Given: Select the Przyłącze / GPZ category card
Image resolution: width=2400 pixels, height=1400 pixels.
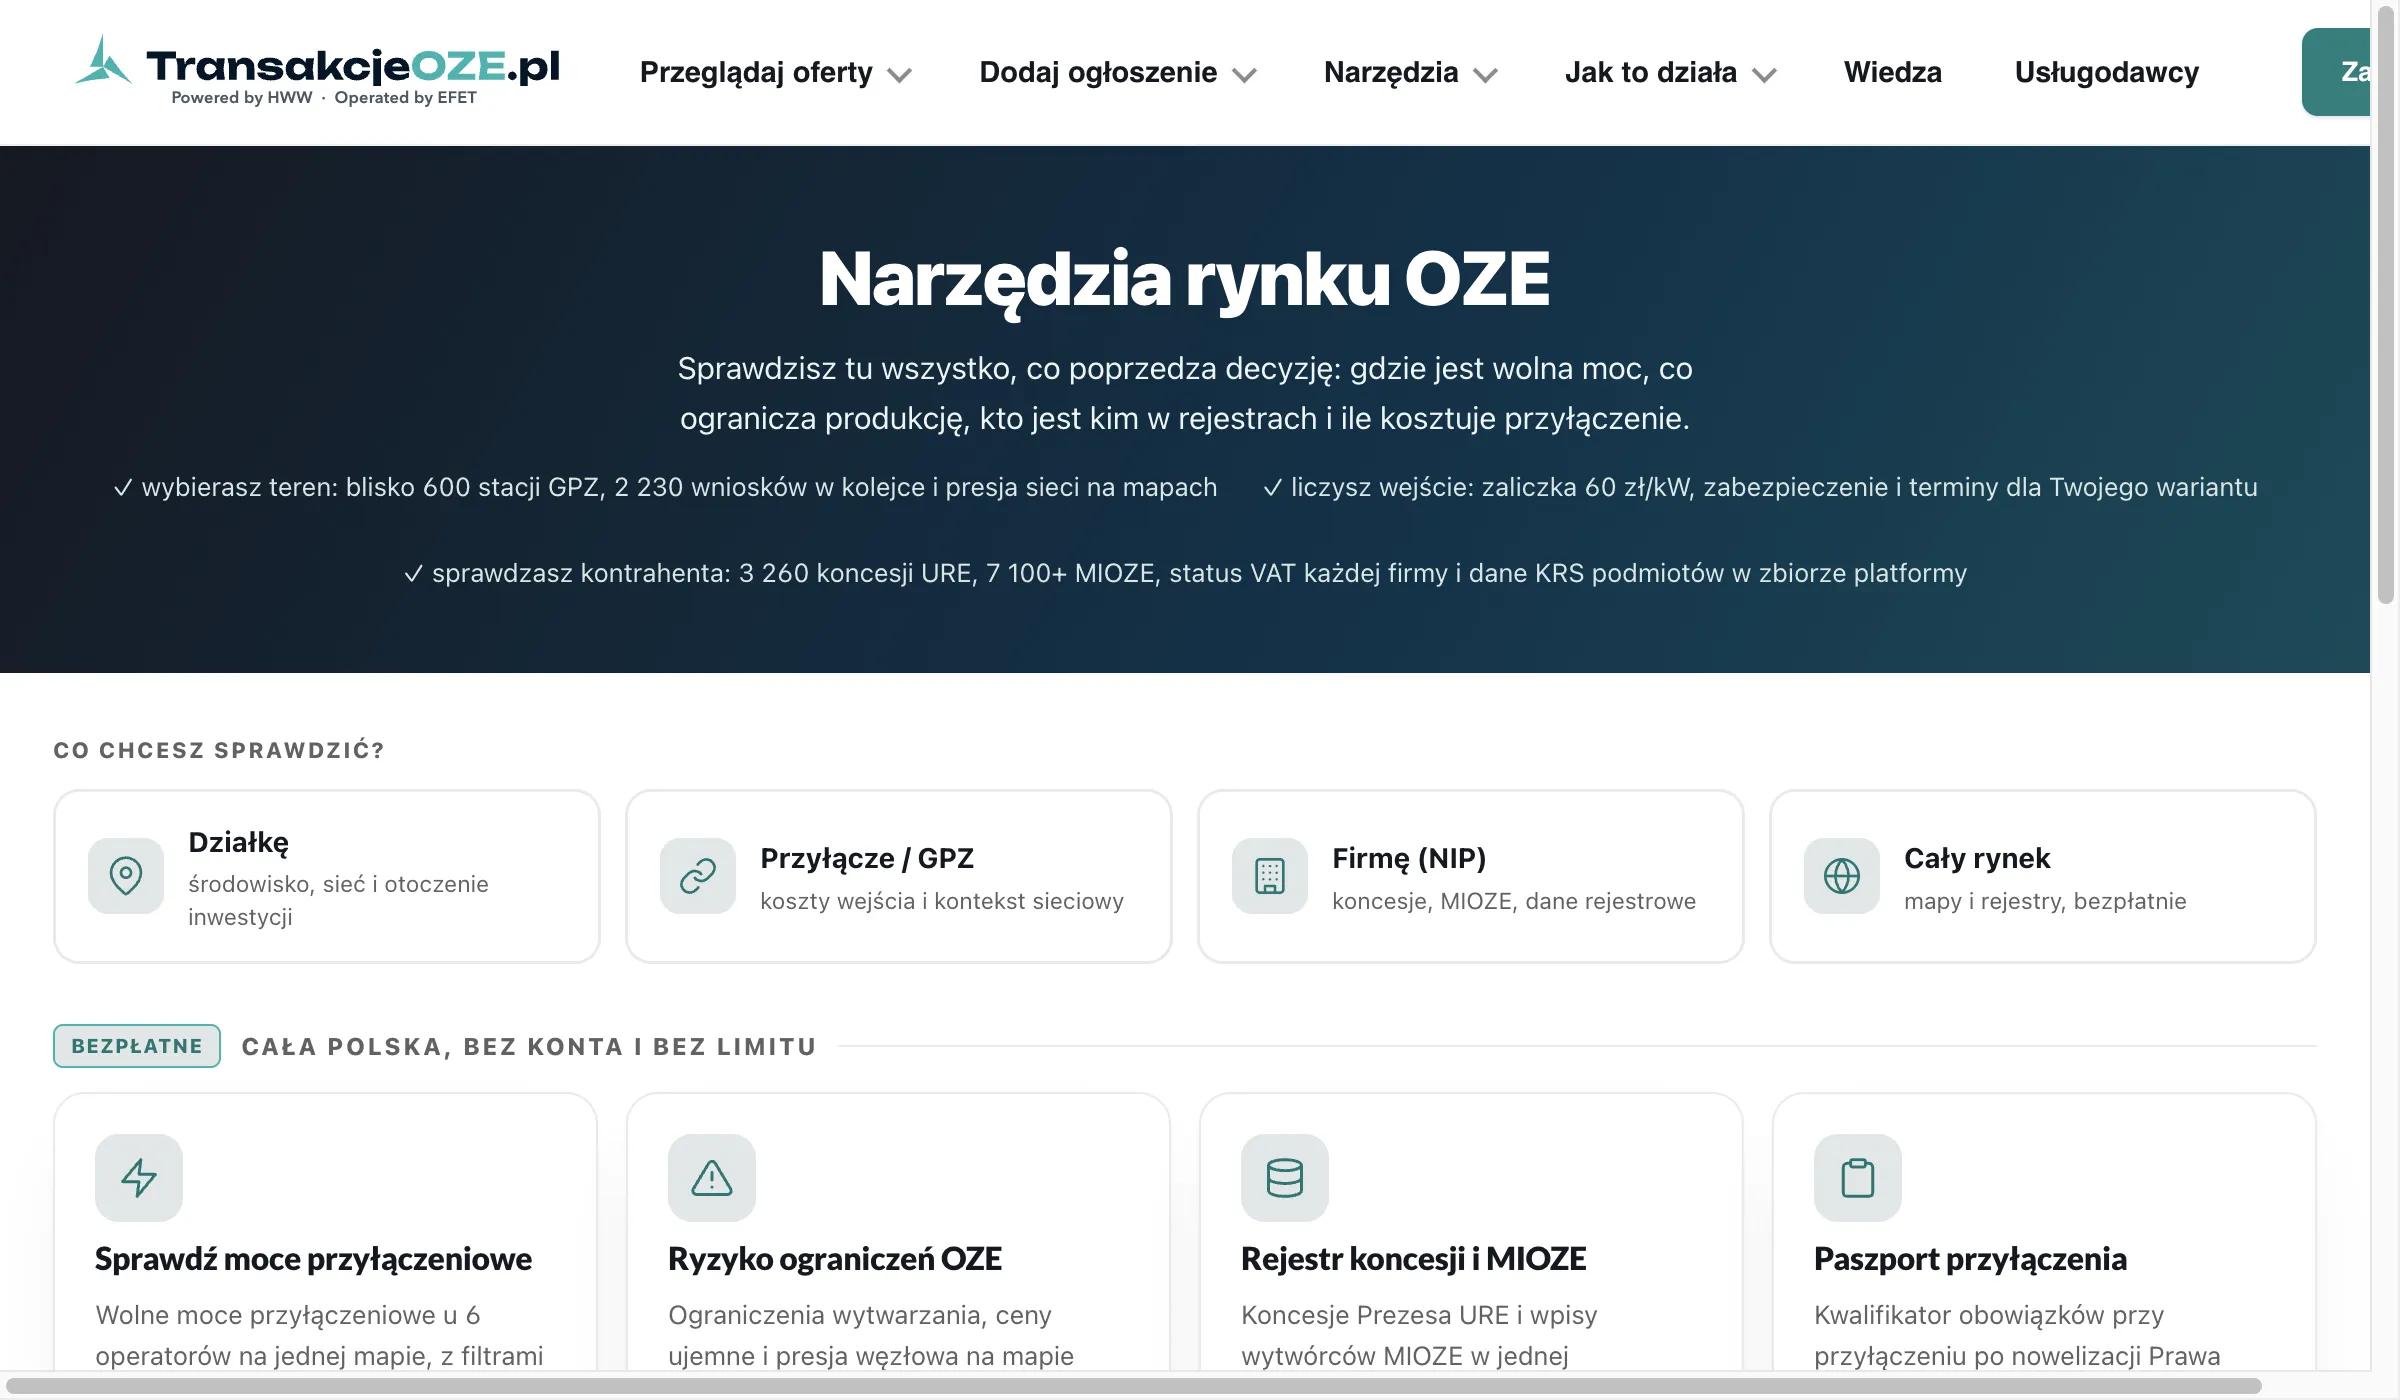Looking at the screenshot, I should tap(899, 876).
